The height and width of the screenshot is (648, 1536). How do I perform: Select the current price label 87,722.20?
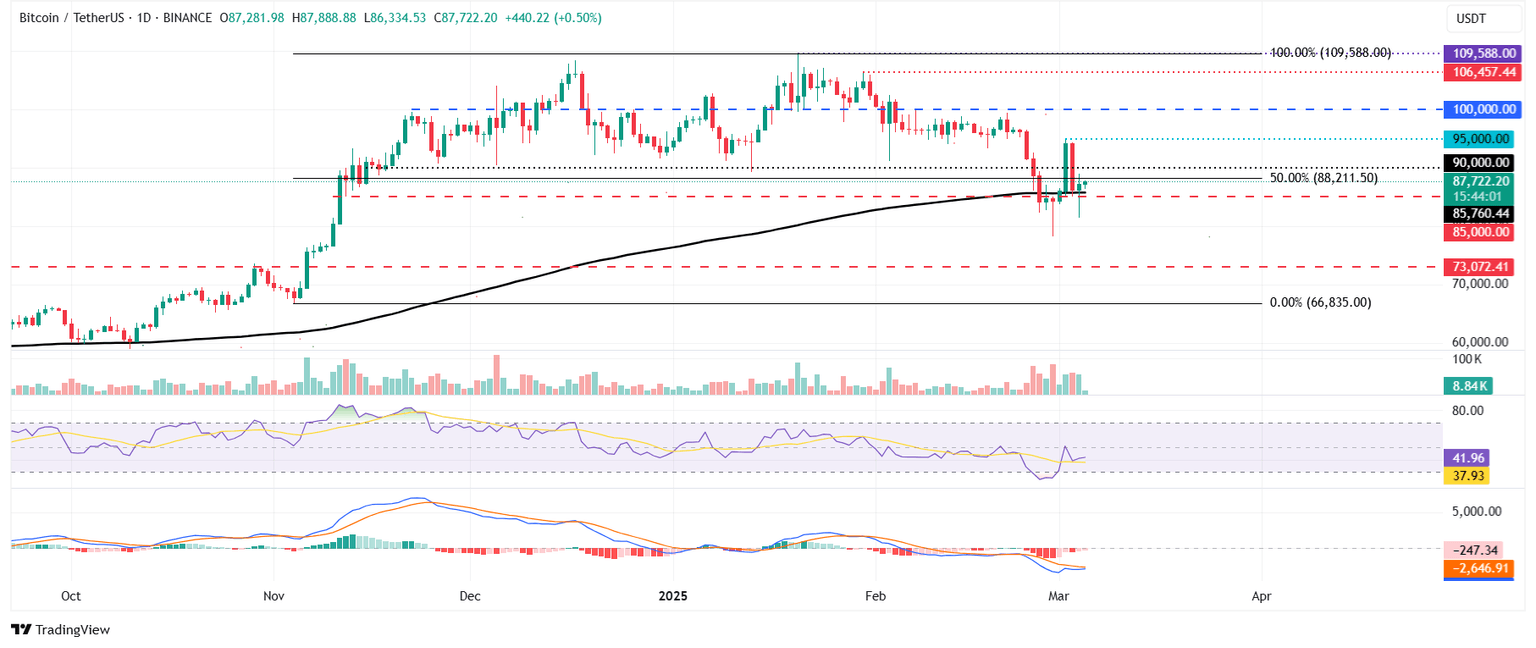[x=1483, y=183]
